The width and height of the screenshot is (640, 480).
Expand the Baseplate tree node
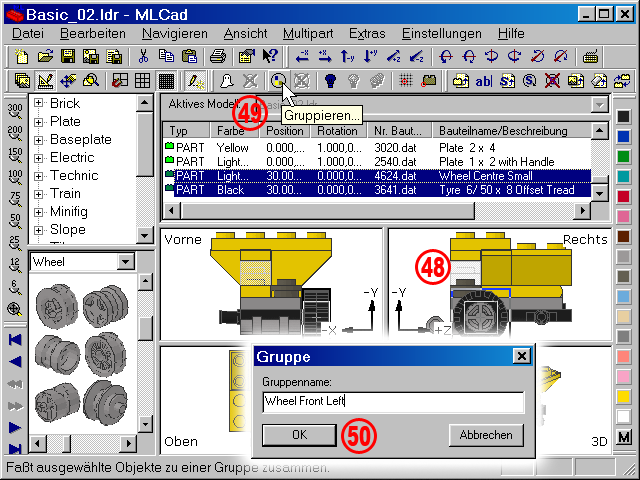(38, 140)
